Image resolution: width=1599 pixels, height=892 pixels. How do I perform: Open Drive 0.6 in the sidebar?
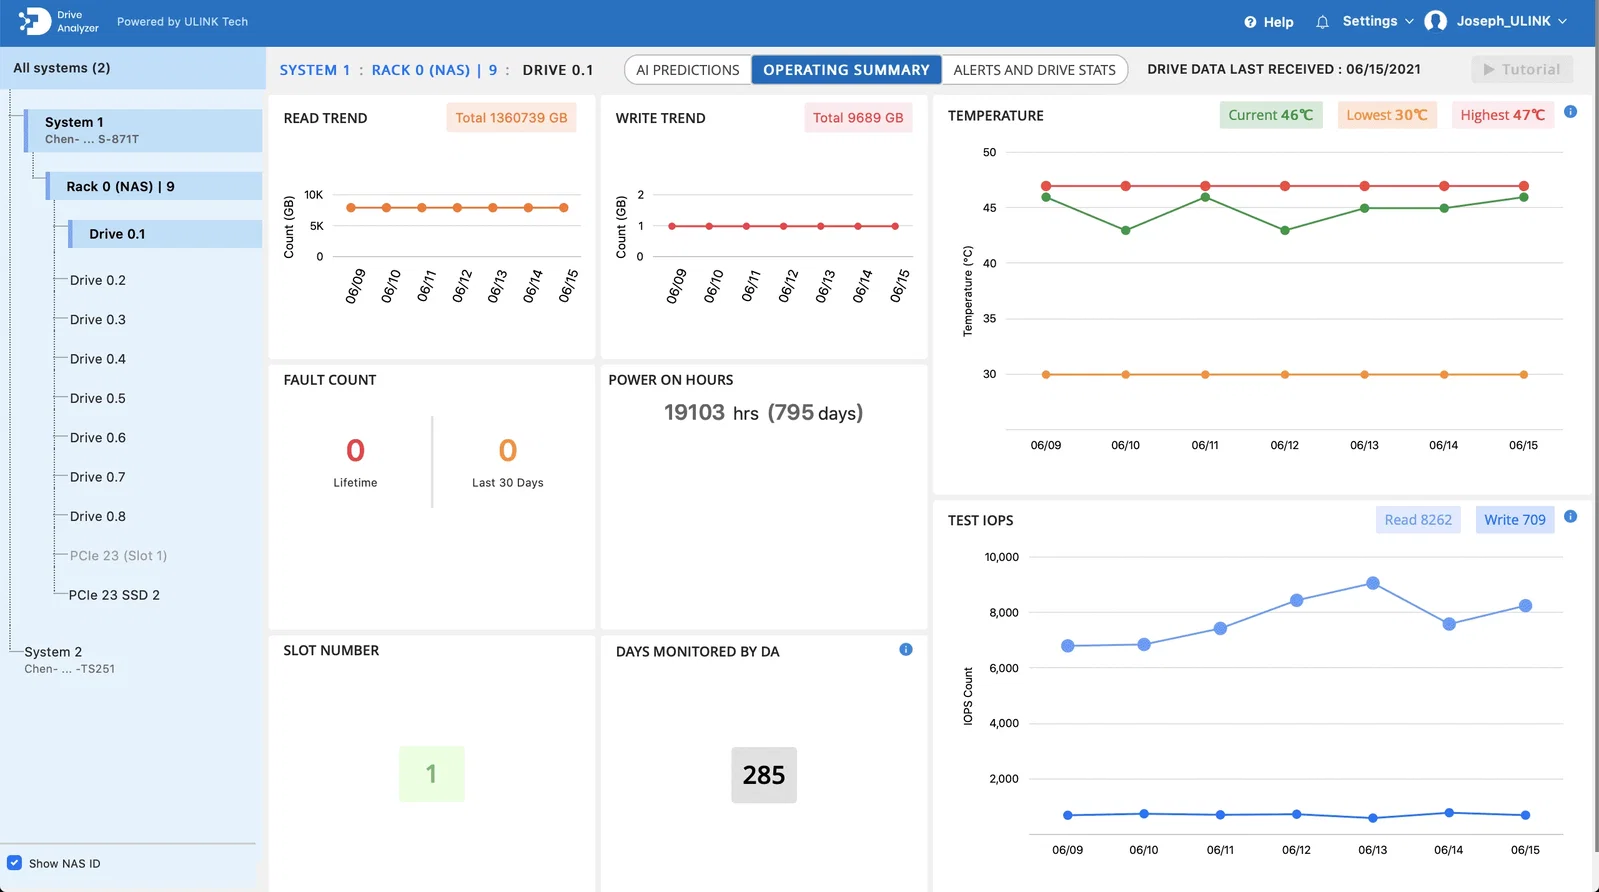coord(98,438)
